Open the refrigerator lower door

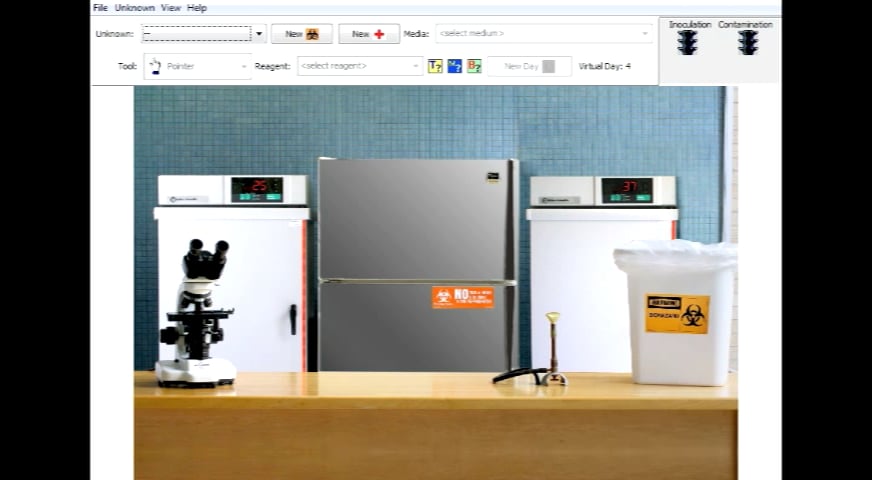416,327
